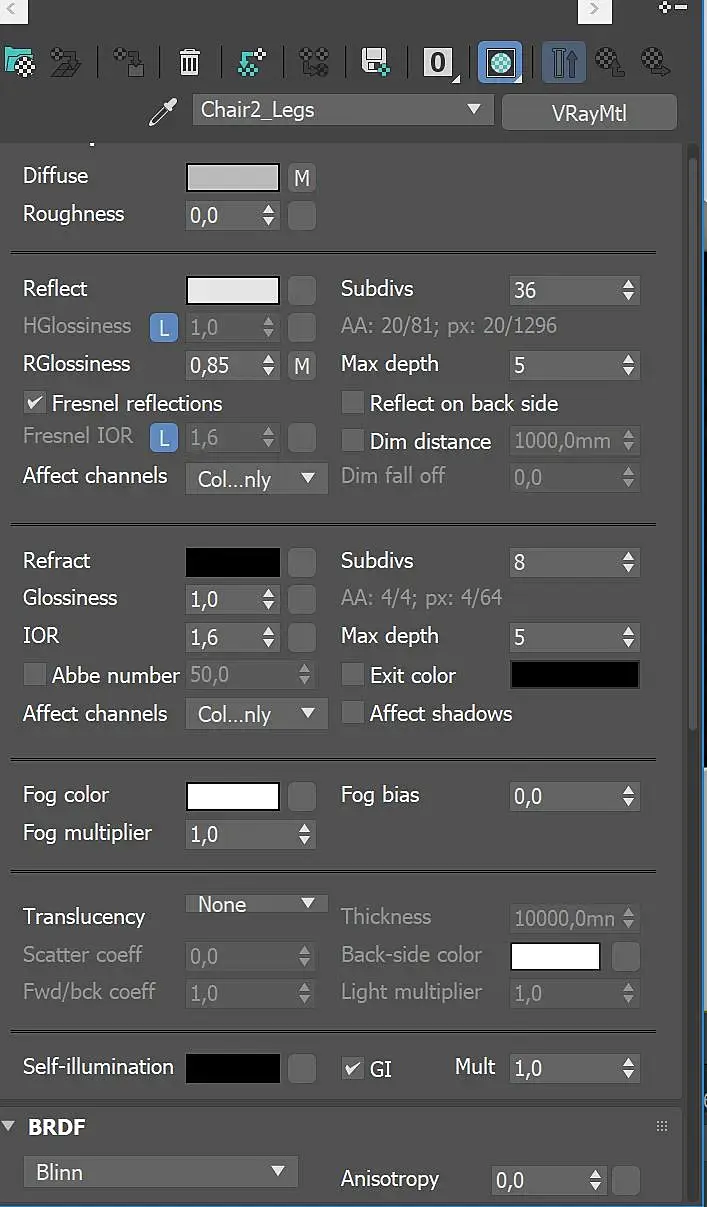The width and height of the screenshot is (707, 1207).
Task: Collapse the BRDF rollout
Action: 9,1127
